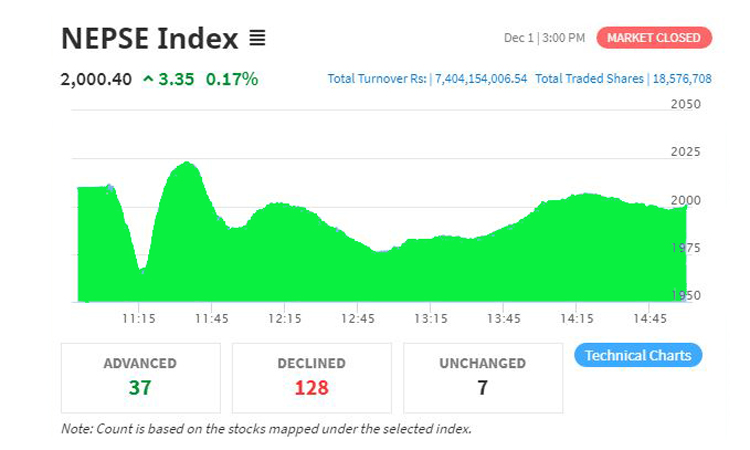
Task: Select the DECLINED 128 box
Action: [311, 377]
